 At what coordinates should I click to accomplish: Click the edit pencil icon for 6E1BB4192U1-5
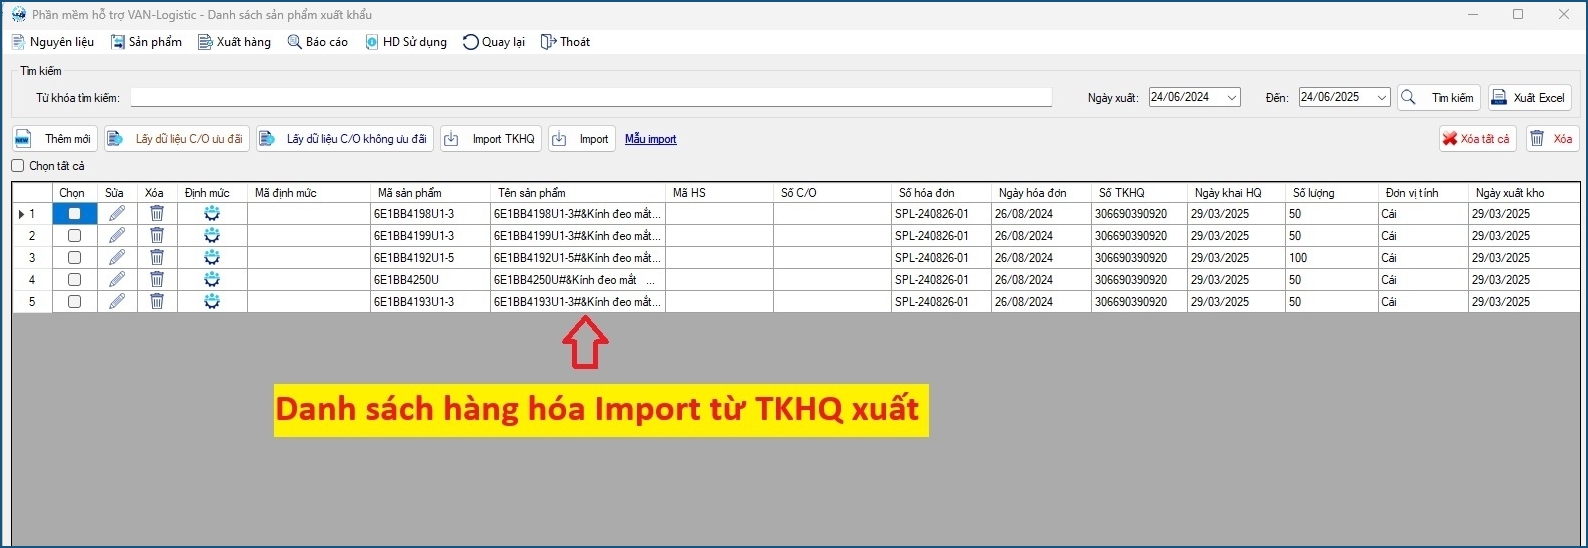(x=117, y=257)
